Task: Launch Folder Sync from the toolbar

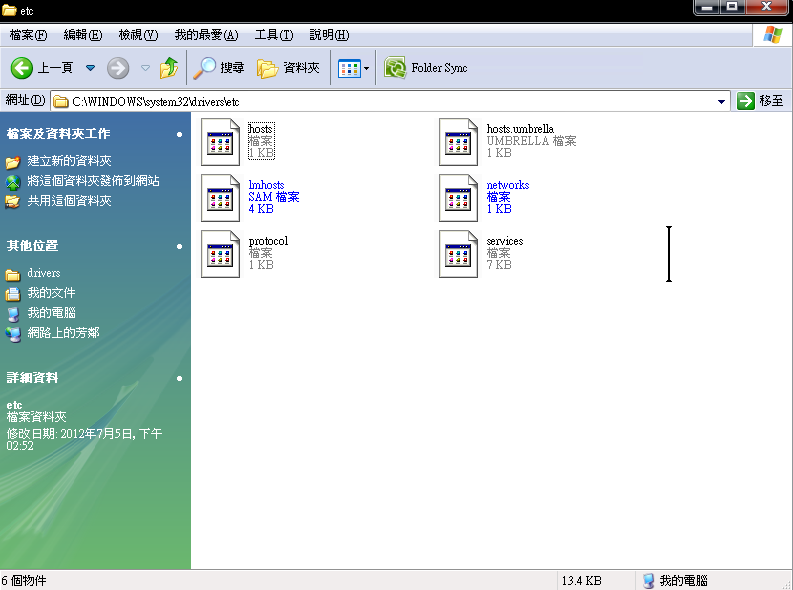Action: pos(425,68)
